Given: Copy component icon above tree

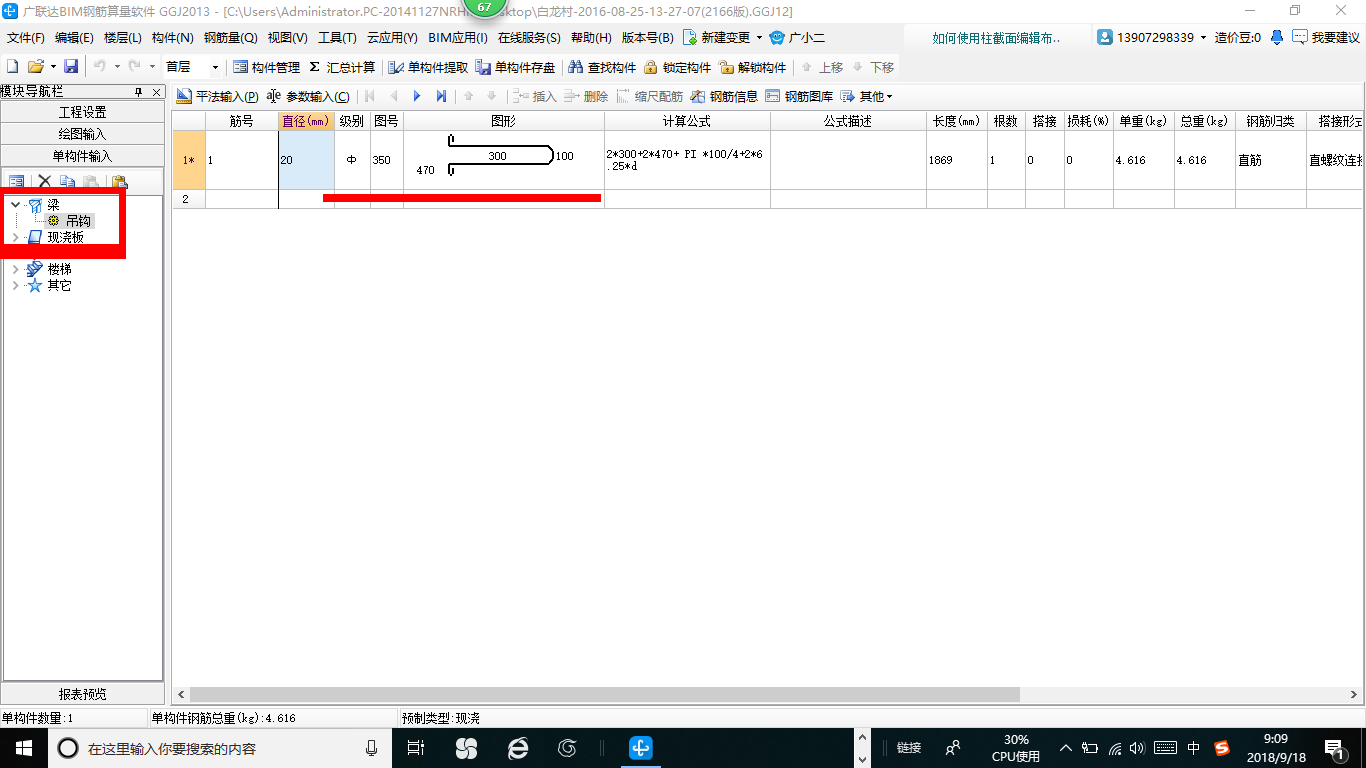Looking at the screenshot, I should tap(68, 181).
